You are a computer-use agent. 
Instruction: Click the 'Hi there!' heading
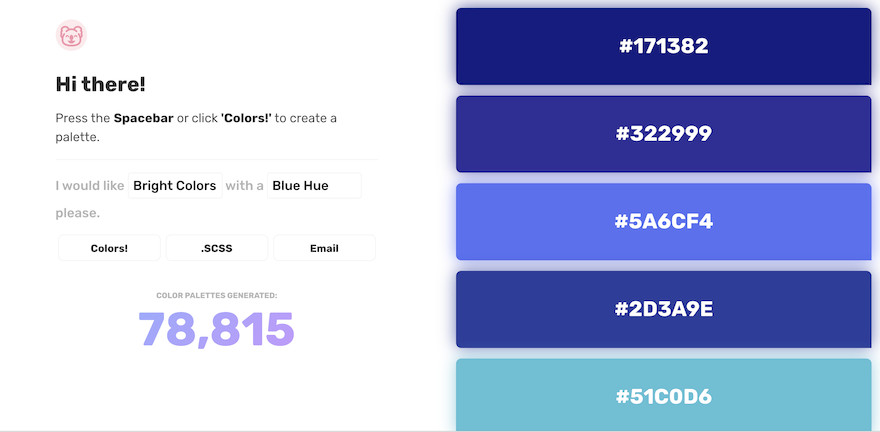[x=101, y=85]
